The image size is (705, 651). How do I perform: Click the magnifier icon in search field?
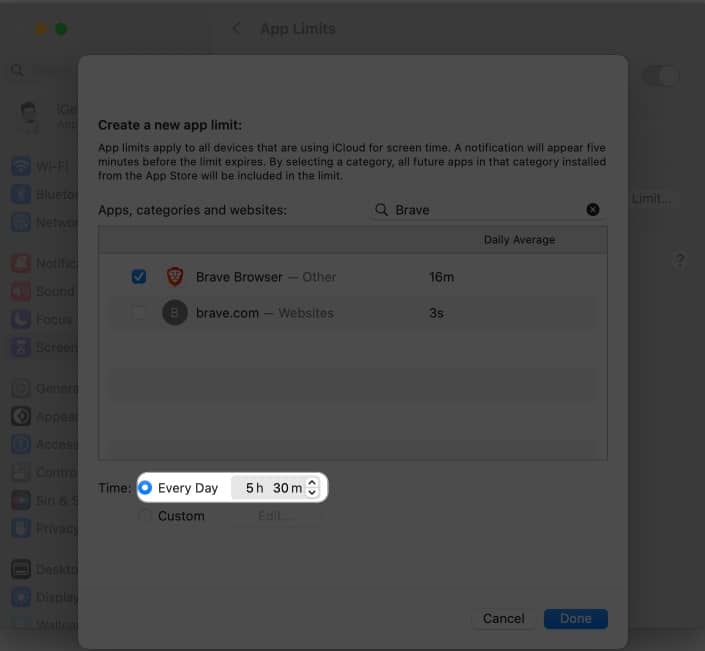[381, 210]
